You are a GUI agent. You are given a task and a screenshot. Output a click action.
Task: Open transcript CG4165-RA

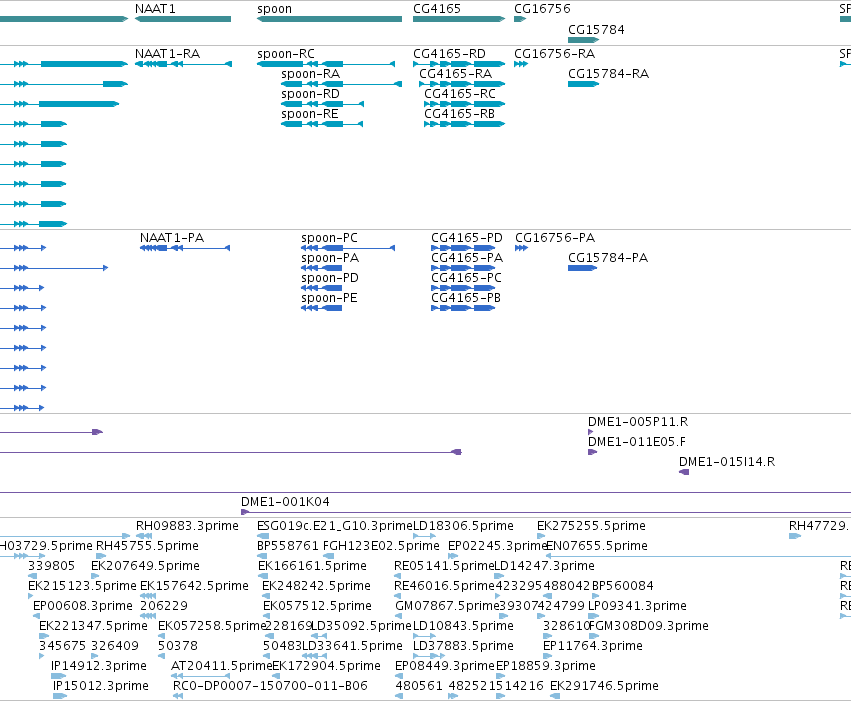(x=455, y=74)
